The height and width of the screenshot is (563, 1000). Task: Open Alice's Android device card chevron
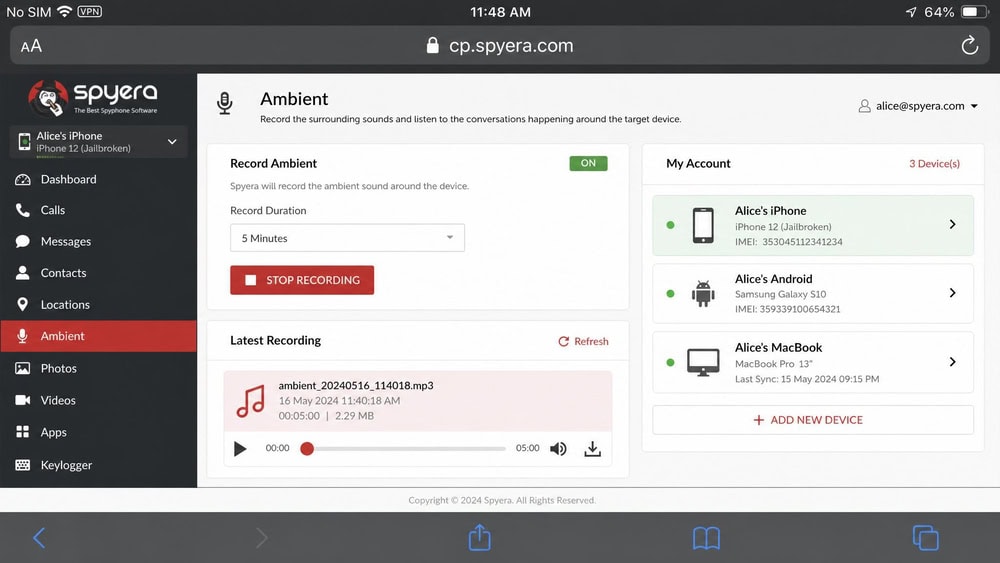tap(952, 293)
